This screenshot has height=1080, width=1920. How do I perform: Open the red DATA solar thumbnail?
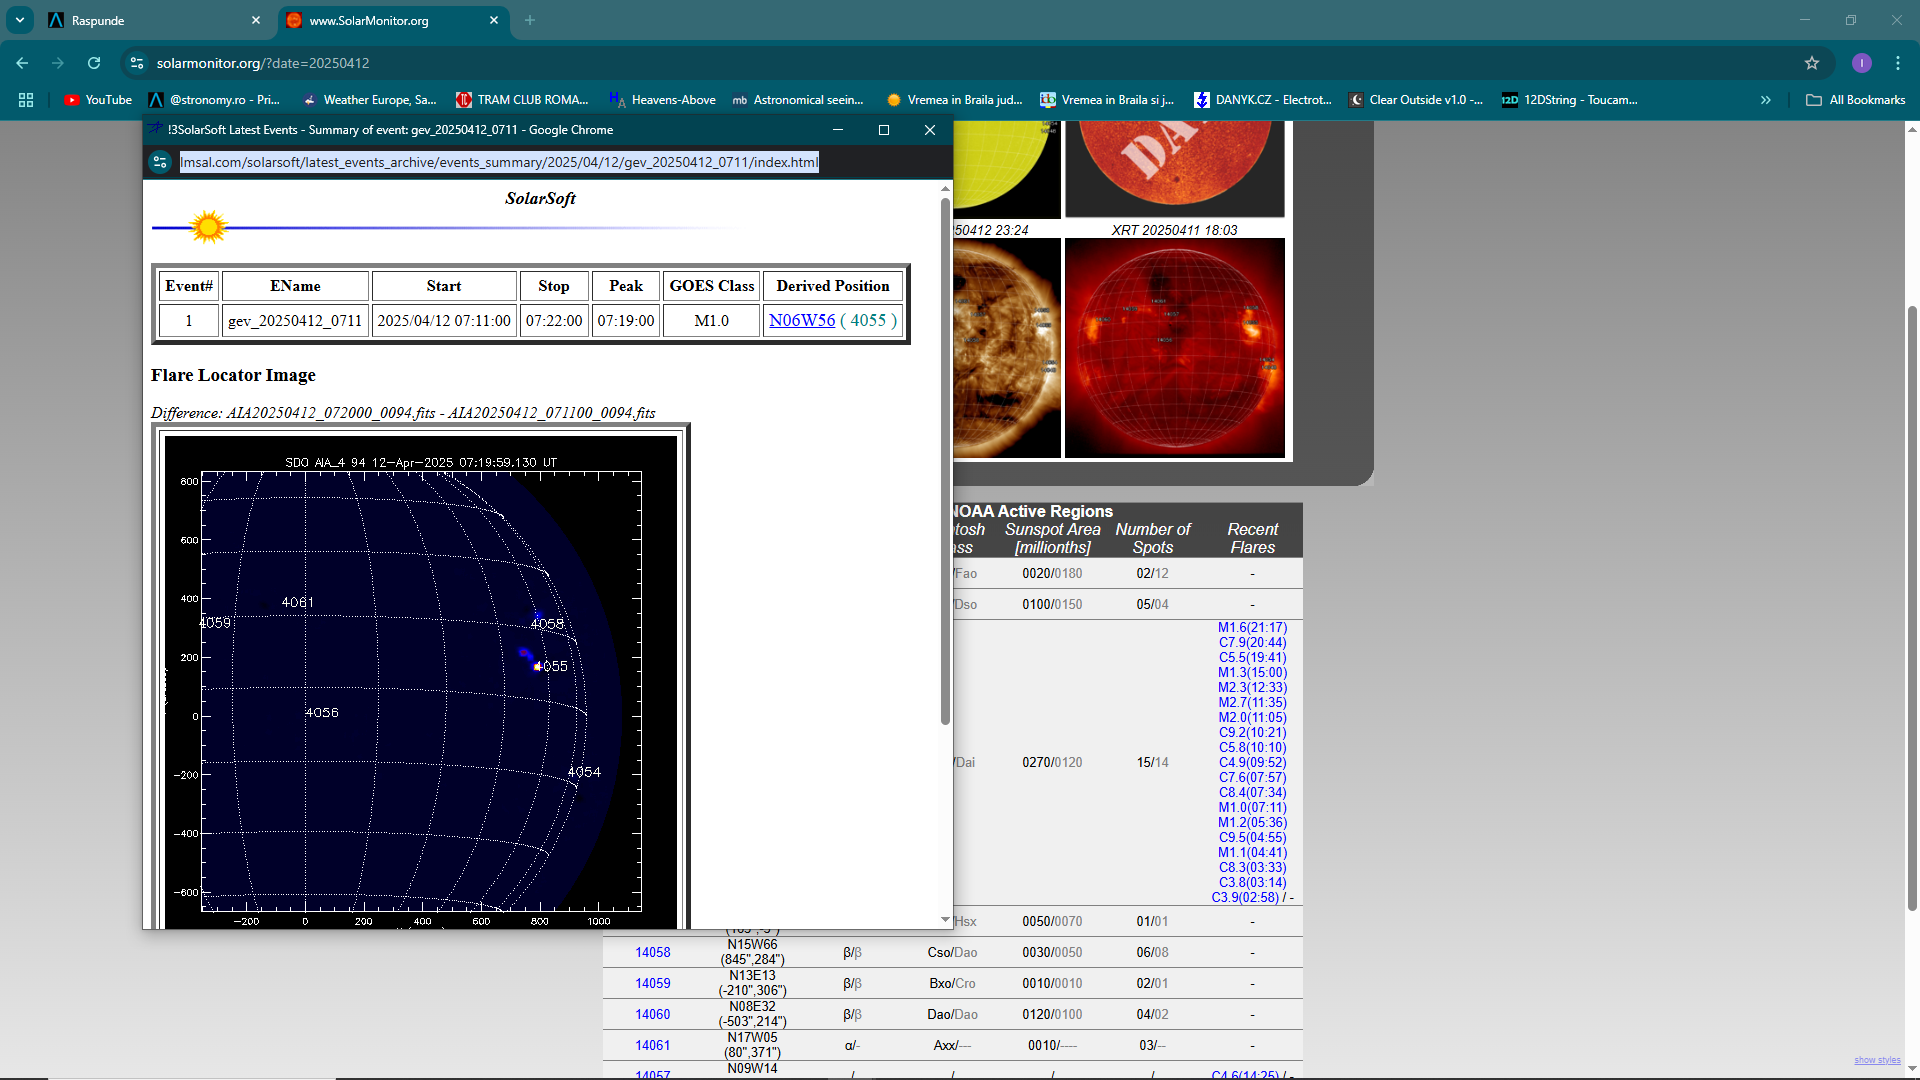point(1175,168)
